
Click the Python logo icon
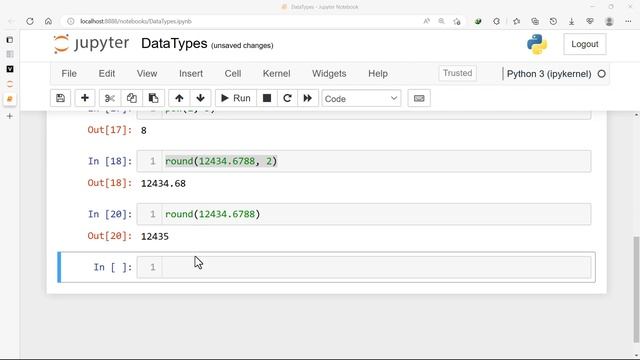537,44
